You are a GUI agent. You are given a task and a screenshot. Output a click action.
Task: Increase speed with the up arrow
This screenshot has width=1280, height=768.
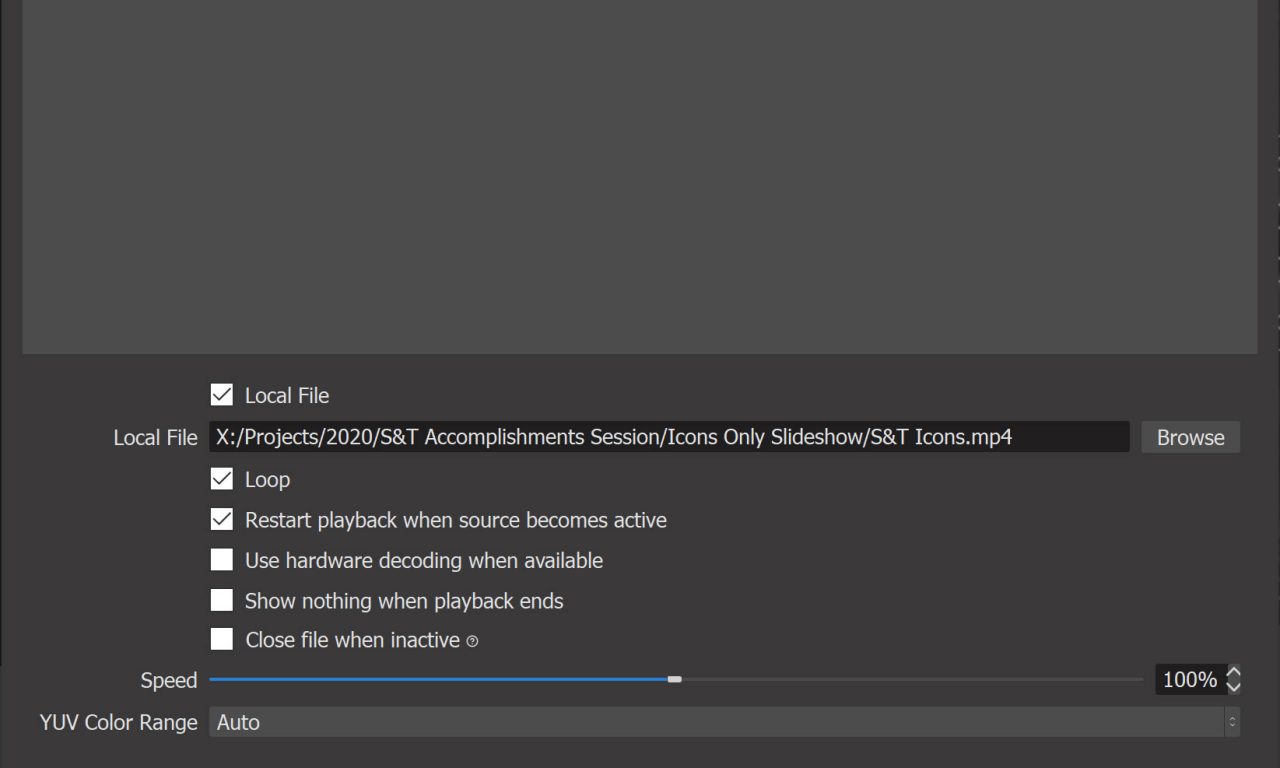[x=1233, y=673]
